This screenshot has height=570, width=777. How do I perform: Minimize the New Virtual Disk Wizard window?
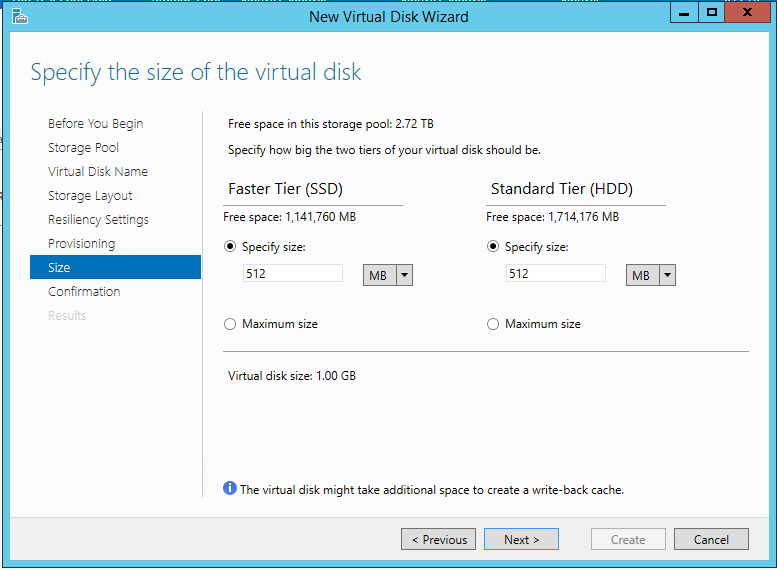pyautogui.click(x=684, y=12)
